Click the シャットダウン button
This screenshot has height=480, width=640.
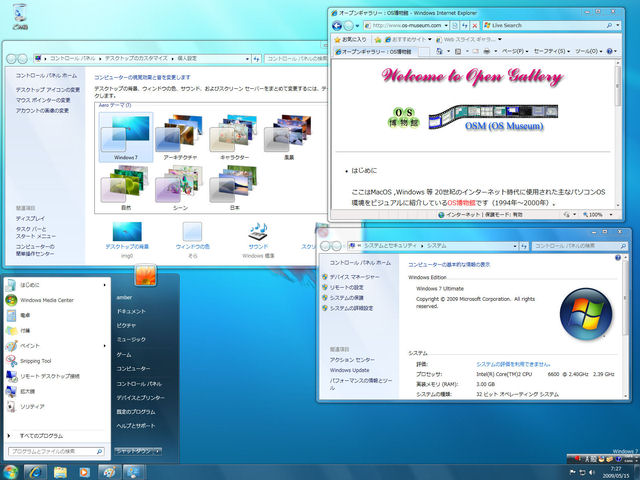tap(134, 451)
